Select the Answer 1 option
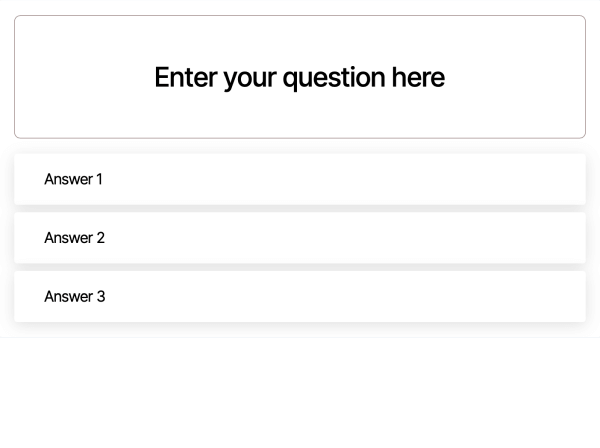The image size is (600, 448). tap(299, 179)
